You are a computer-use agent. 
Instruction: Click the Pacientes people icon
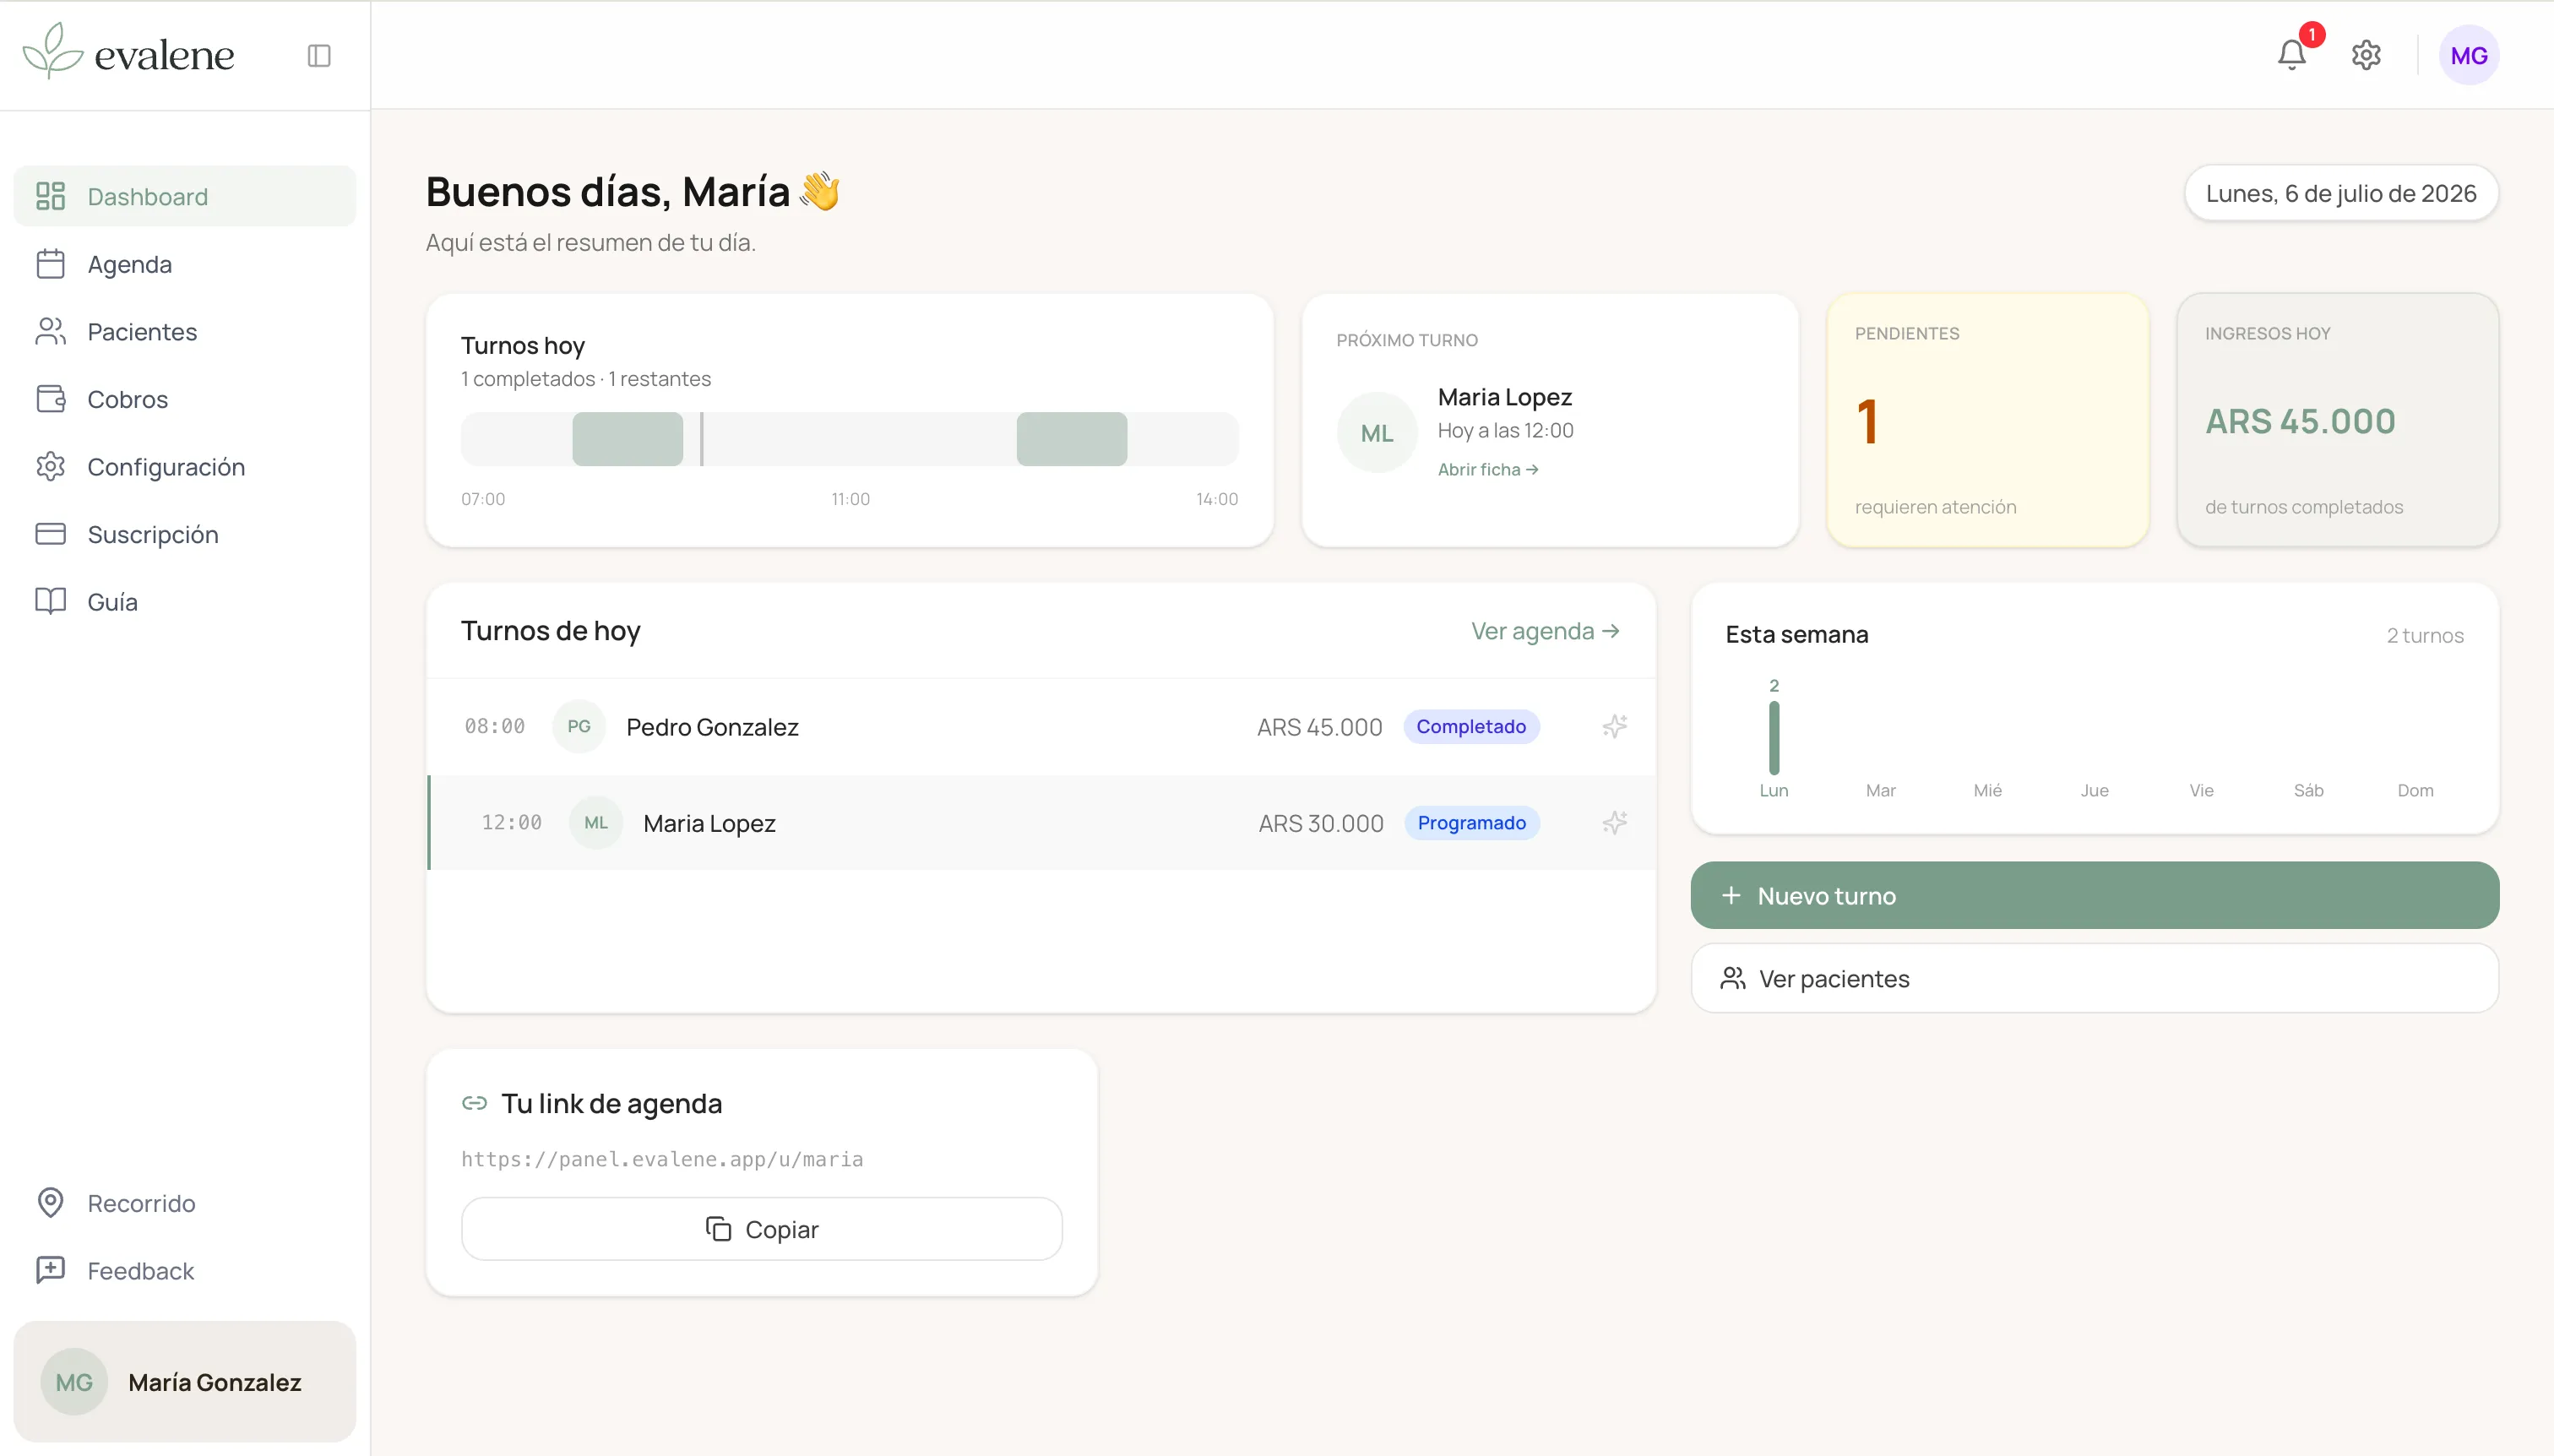tap(50, 331)
